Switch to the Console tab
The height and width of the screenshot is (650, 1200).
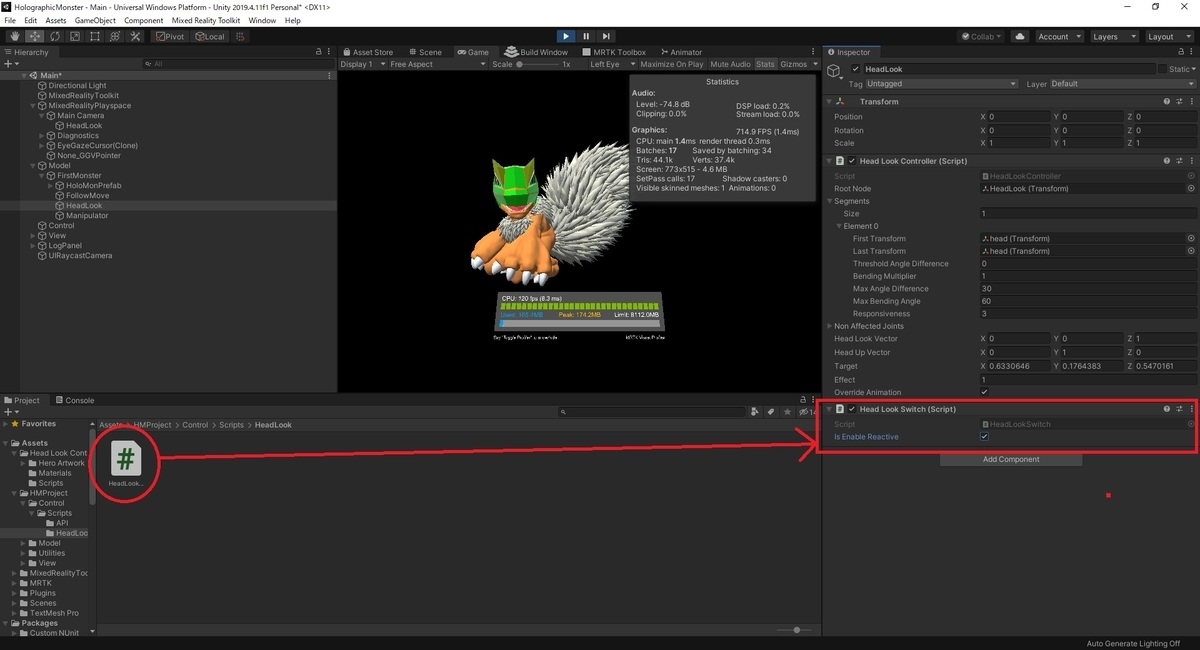click(x=75, y=400)
